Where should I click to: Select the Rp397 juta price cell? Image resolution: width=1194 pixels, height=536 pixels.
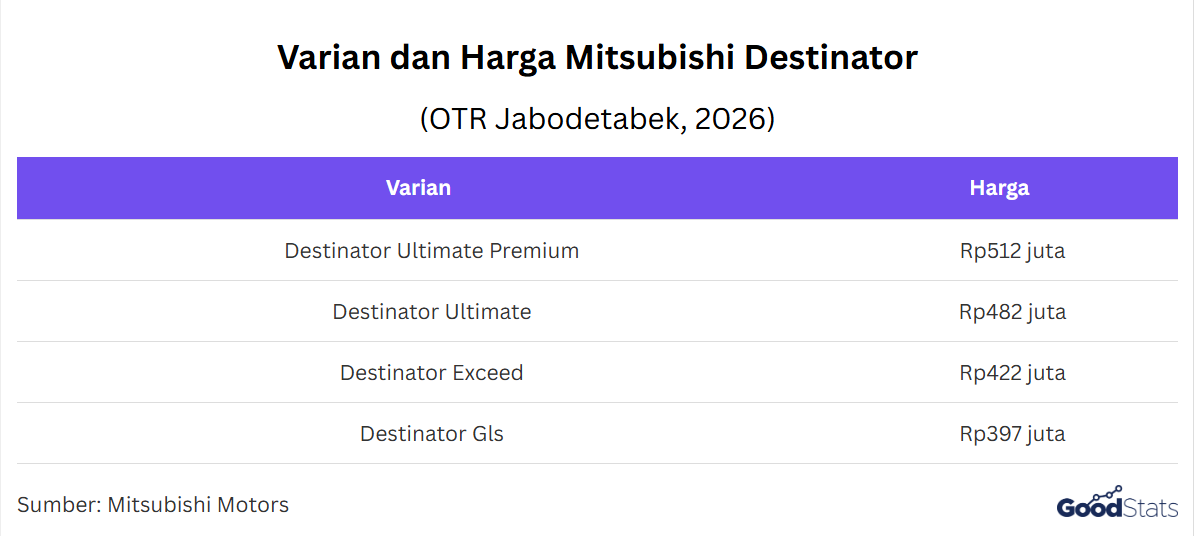pyautogui.click(x=1012, y=434)
